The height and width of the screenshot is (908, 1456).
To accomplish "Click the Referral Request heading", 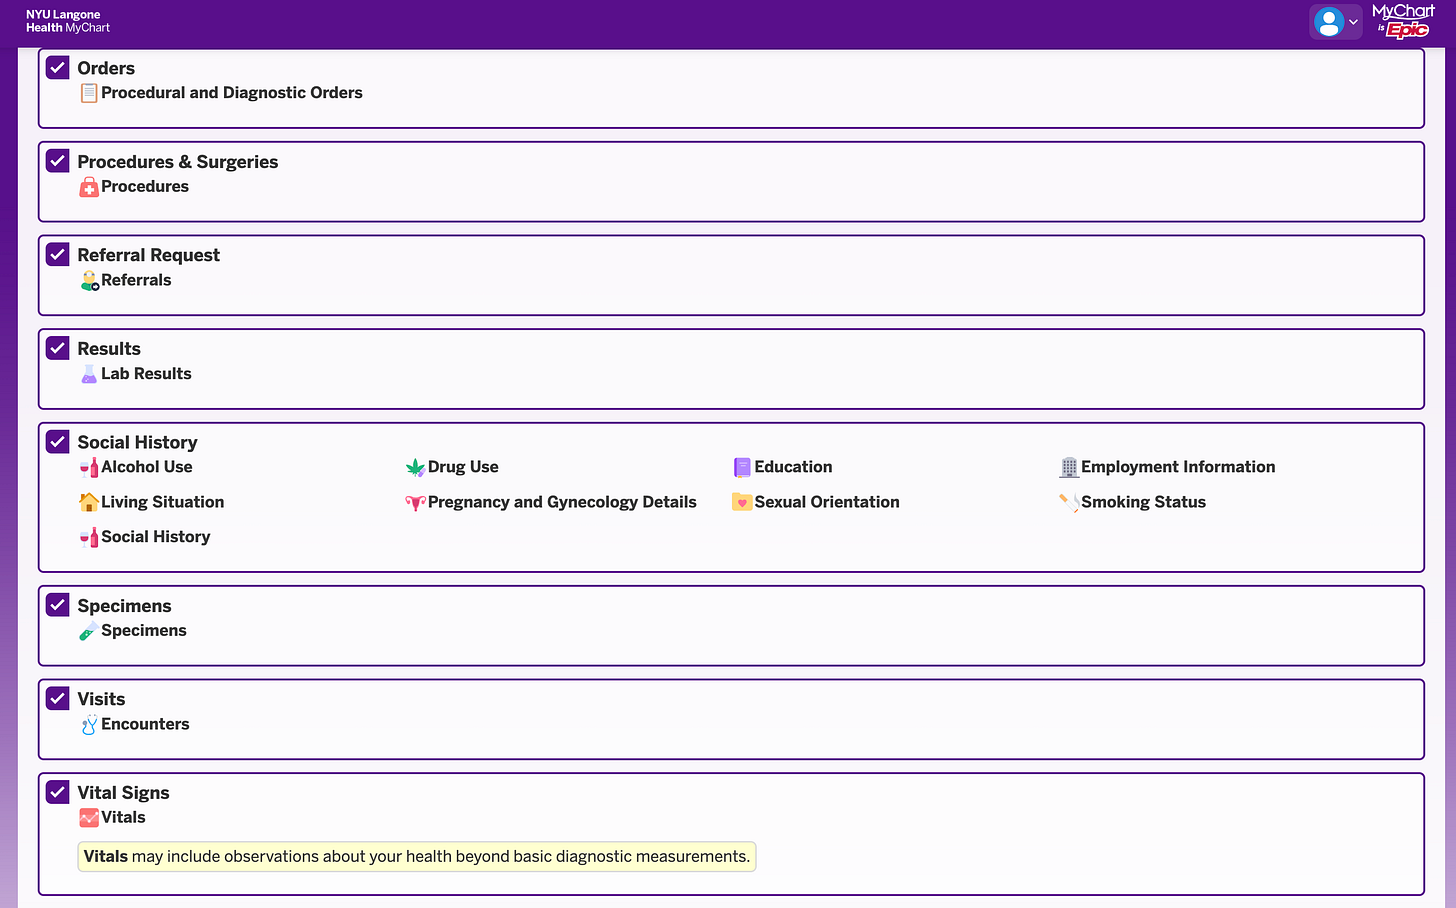I will (x=149, y=255).
